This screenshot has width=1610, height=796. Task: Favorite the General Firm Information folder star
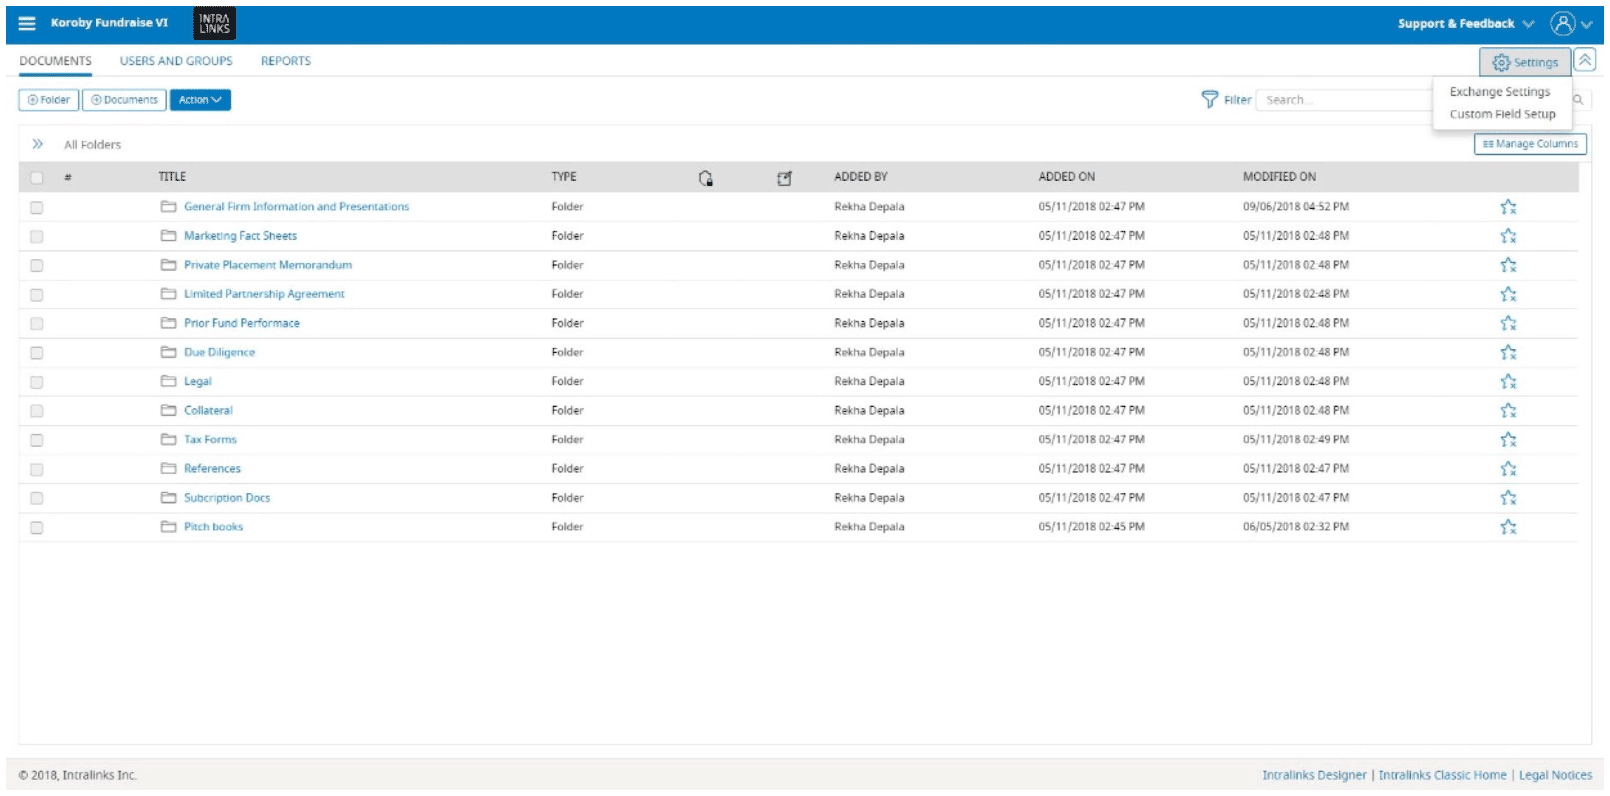[1508, 207]
